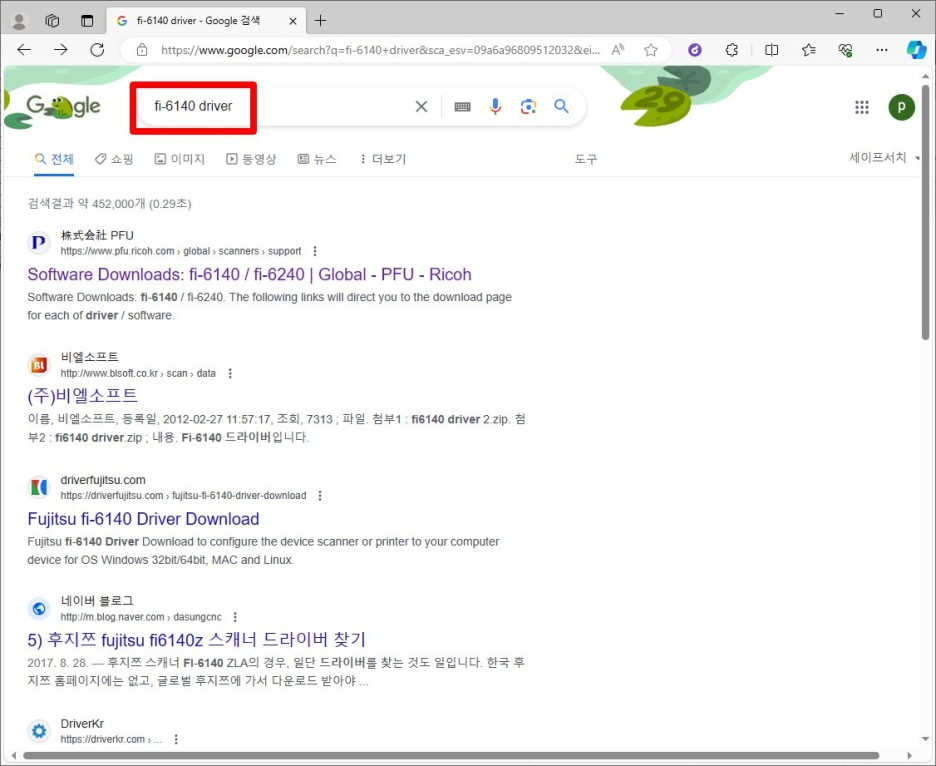The image size is (936, 766).
Task: Click the vertical scrollbar thumb
Action: click(x=925, y=213)
